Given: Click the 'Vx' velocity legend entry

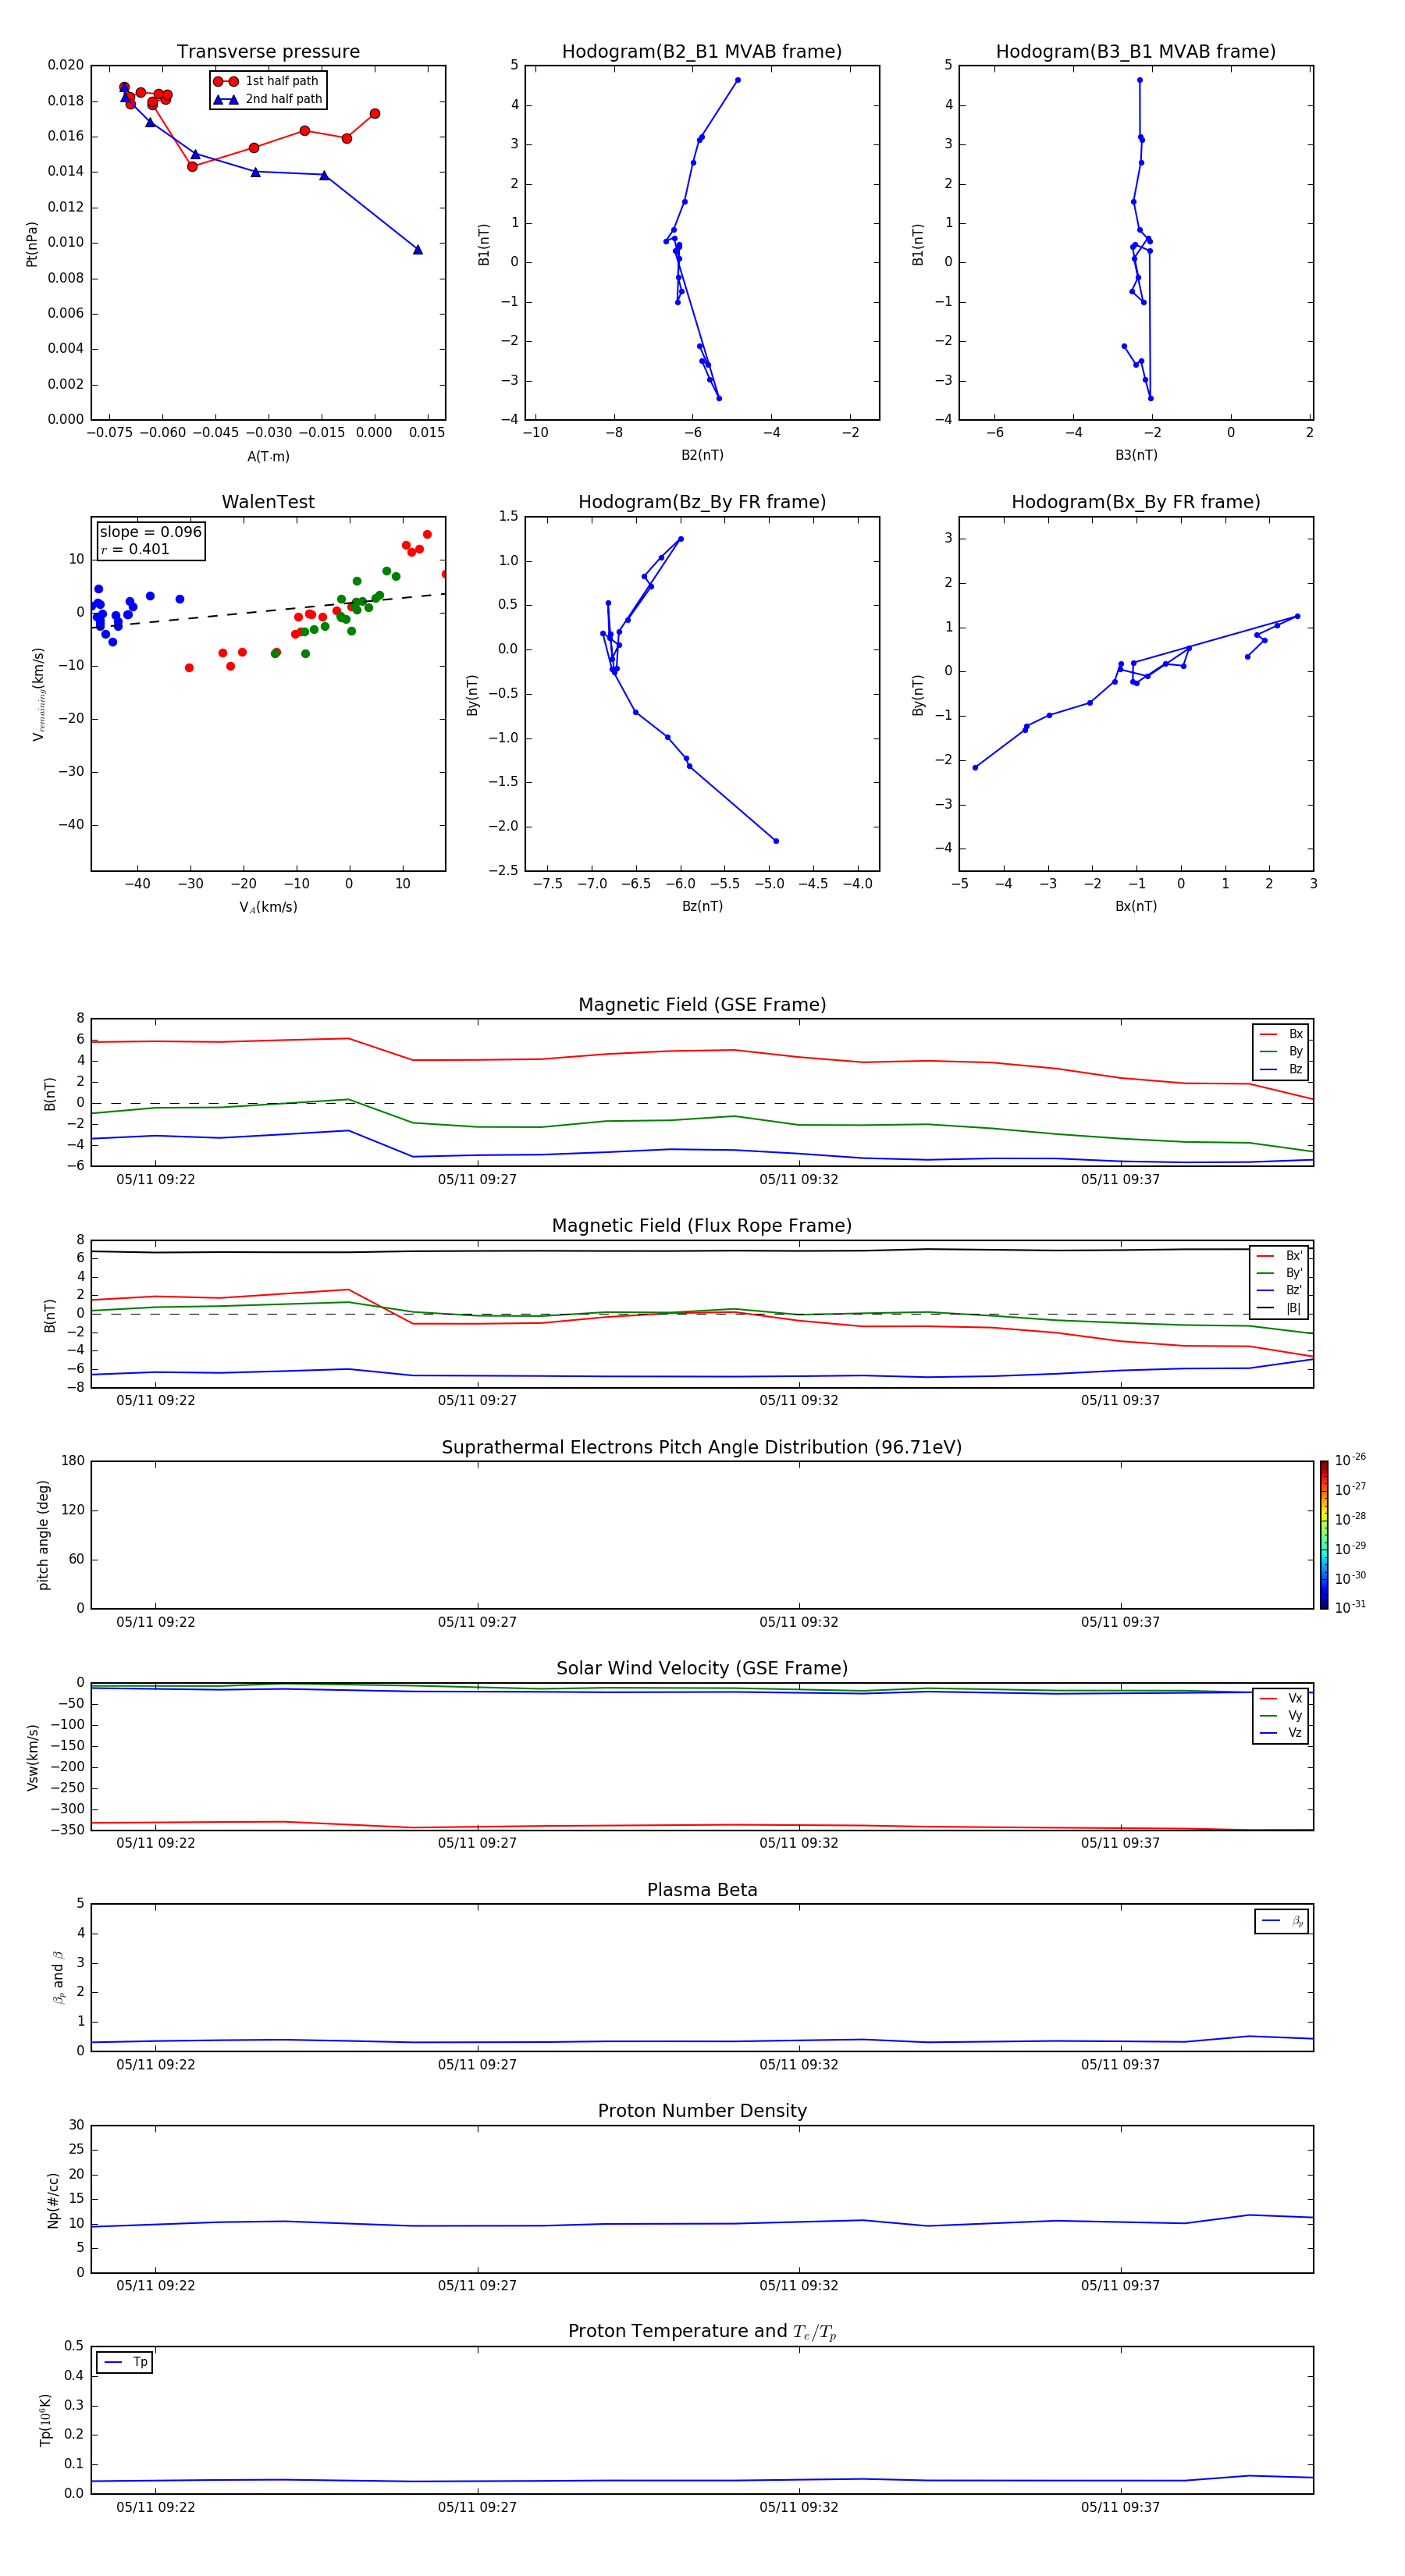Looking at the screenshot, I should pyautogui.click(x=1281, y=1698).
